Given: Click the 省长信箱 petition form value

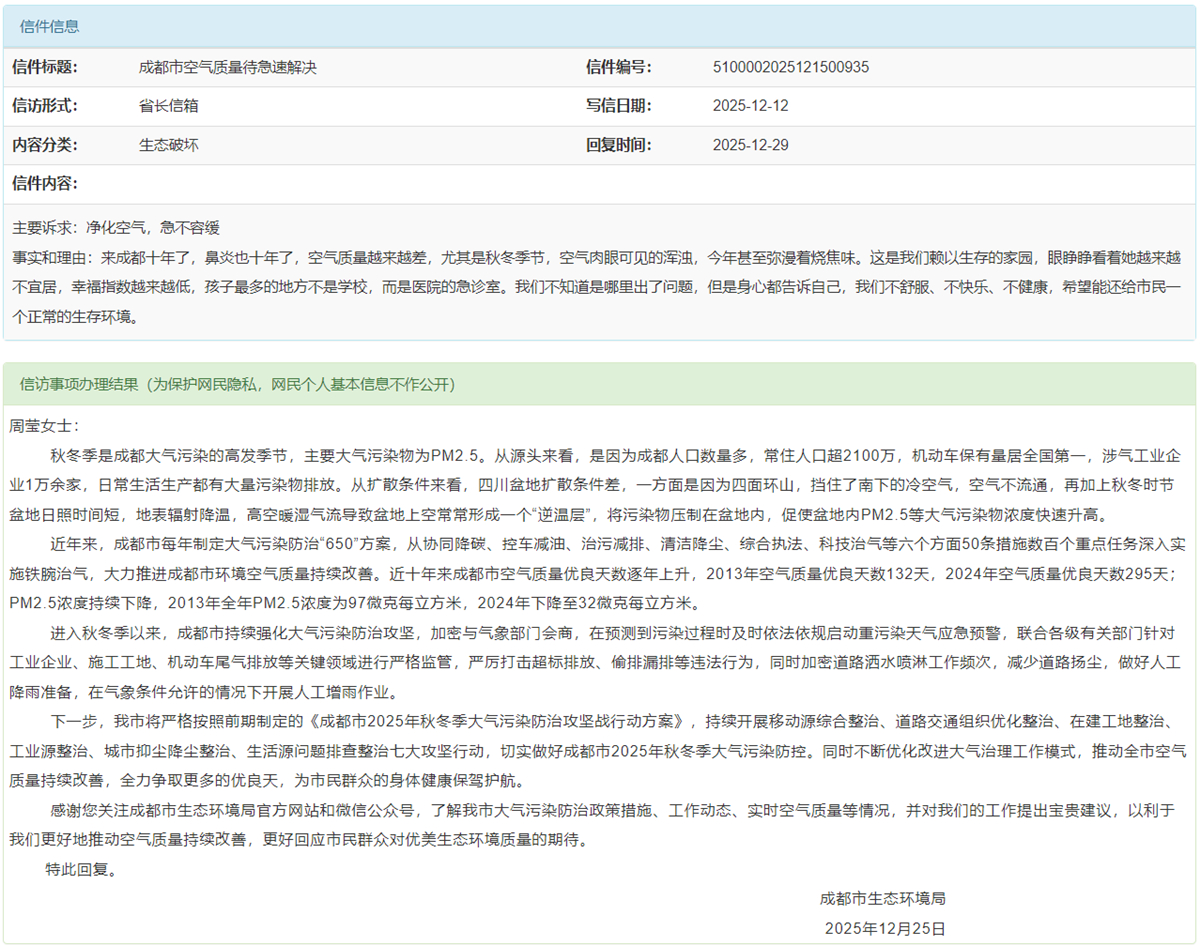Looking at the screenshot, I should [168, 106].
